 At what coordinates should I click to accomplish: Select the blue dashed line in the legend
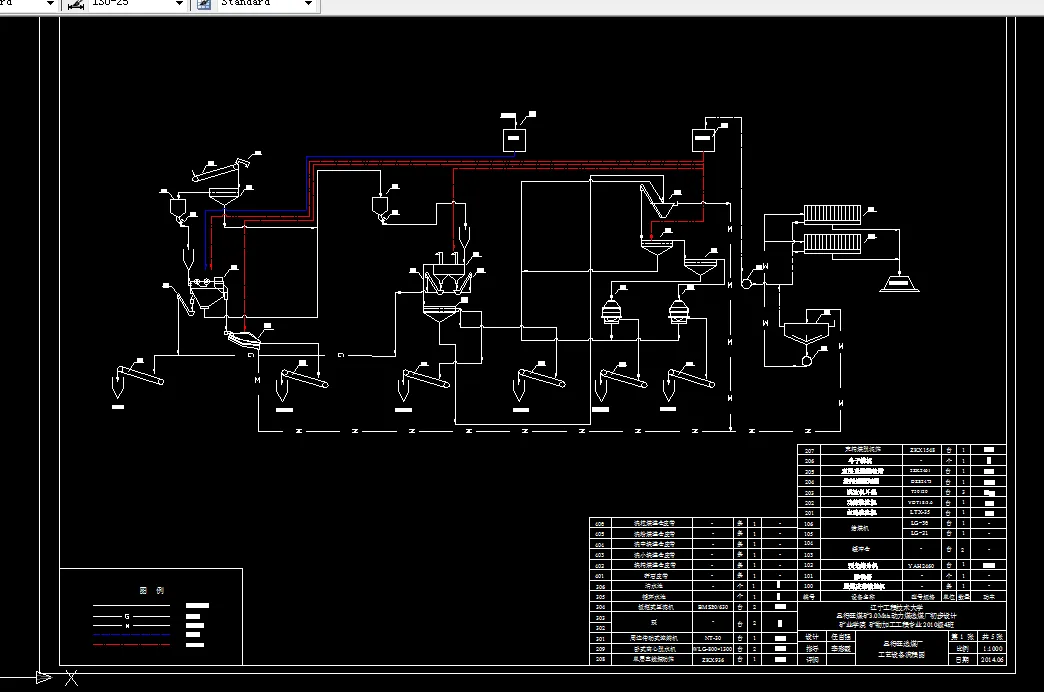(x=131, y=635)
